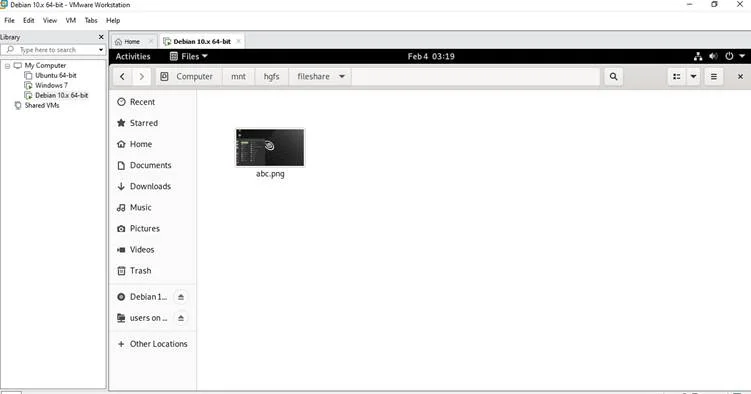Open VMware VM menu
751x394 pixels.
coord(71,21)
